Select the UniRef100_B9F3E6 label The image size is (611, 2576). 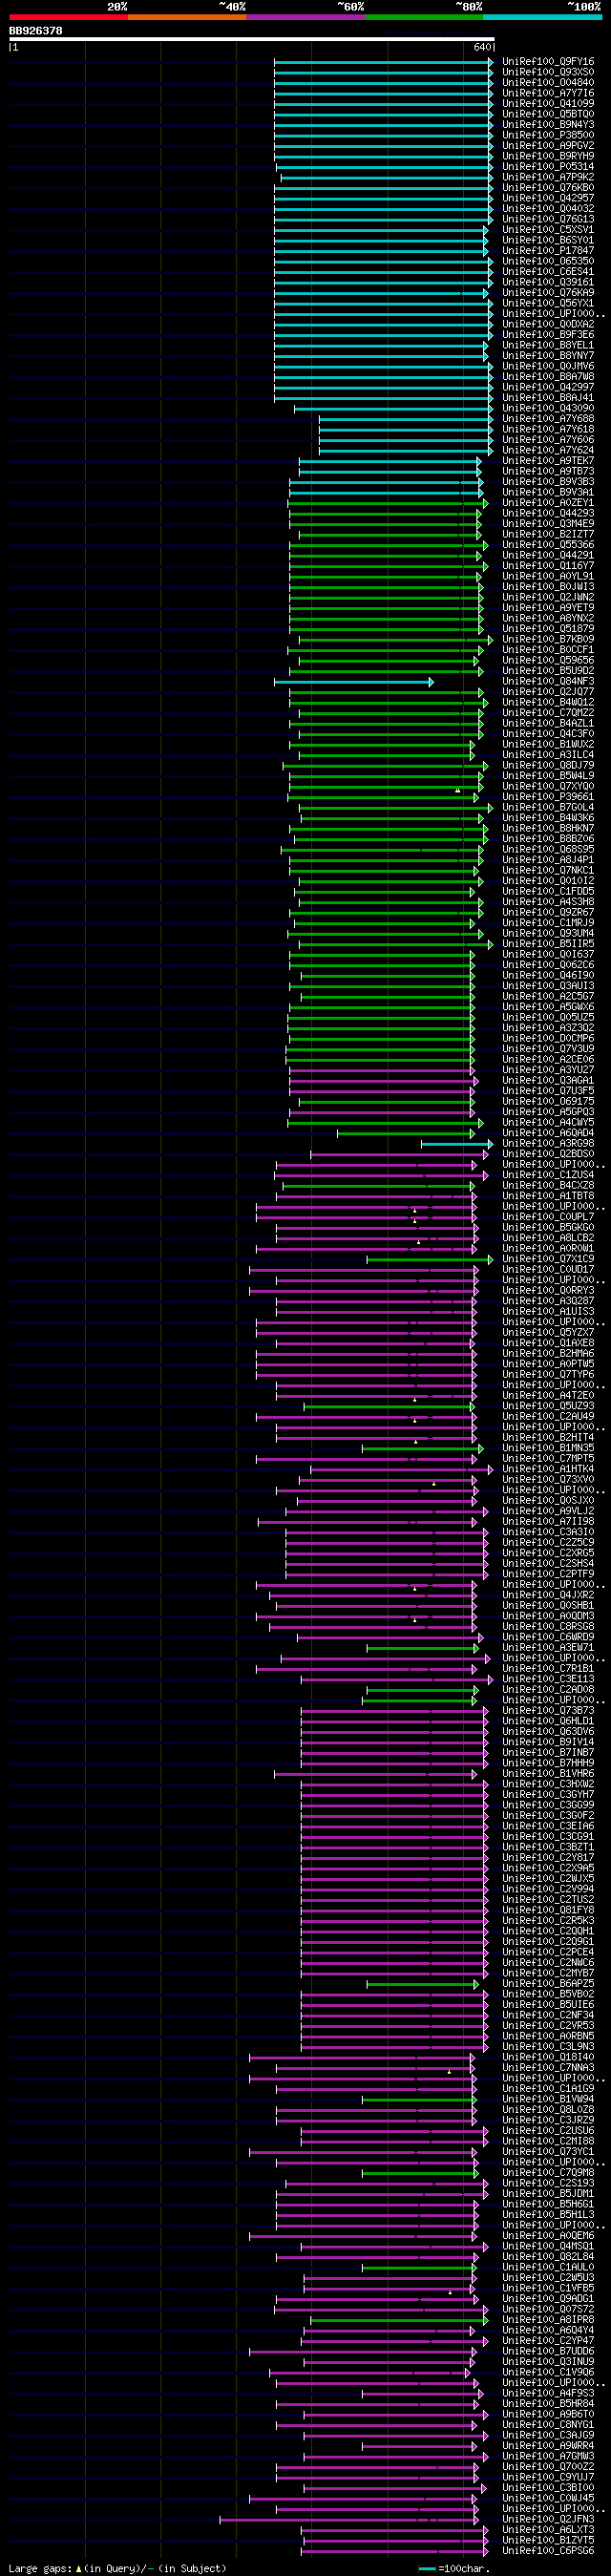click(x=548, y=335)
